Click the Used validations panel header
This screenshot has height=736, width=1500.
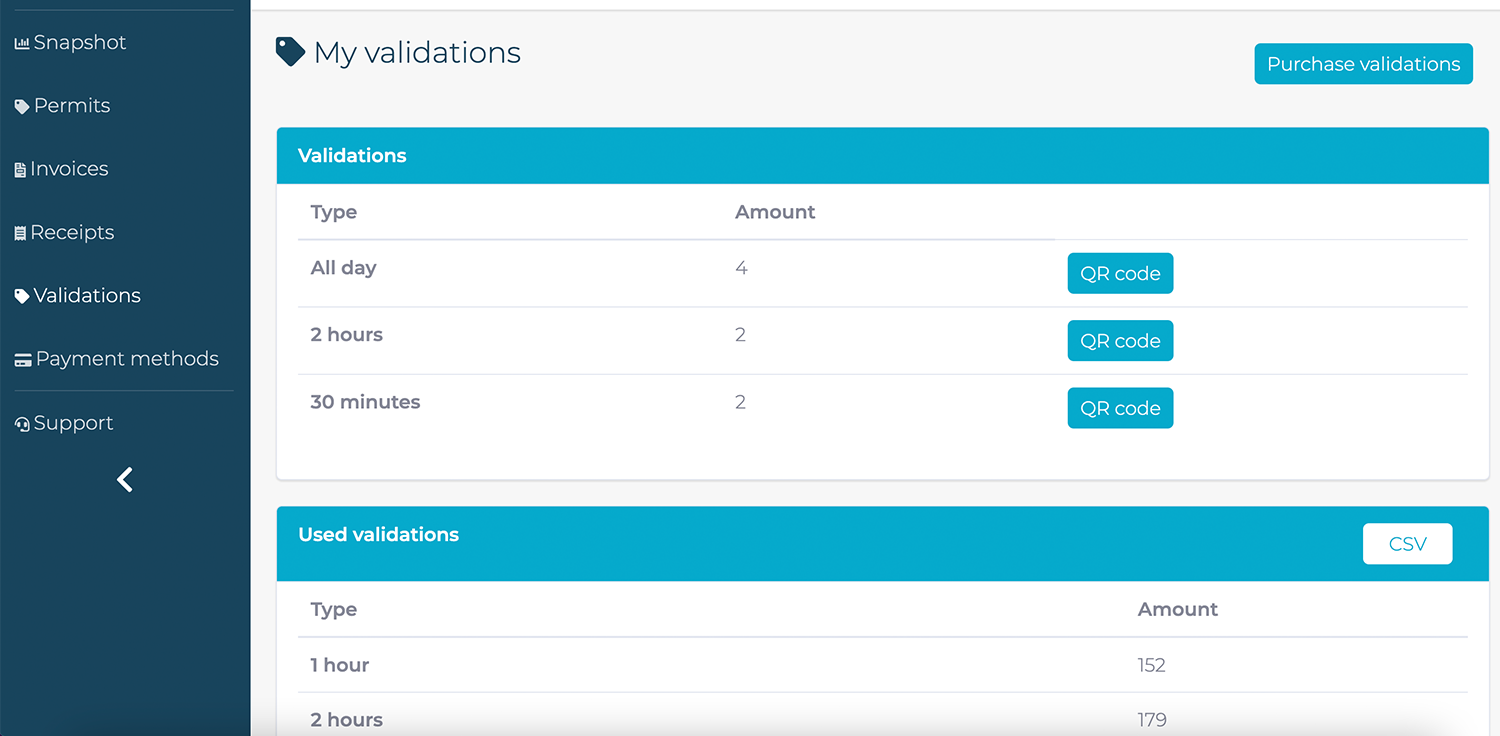pyautogui.click(x=883, y=544)
